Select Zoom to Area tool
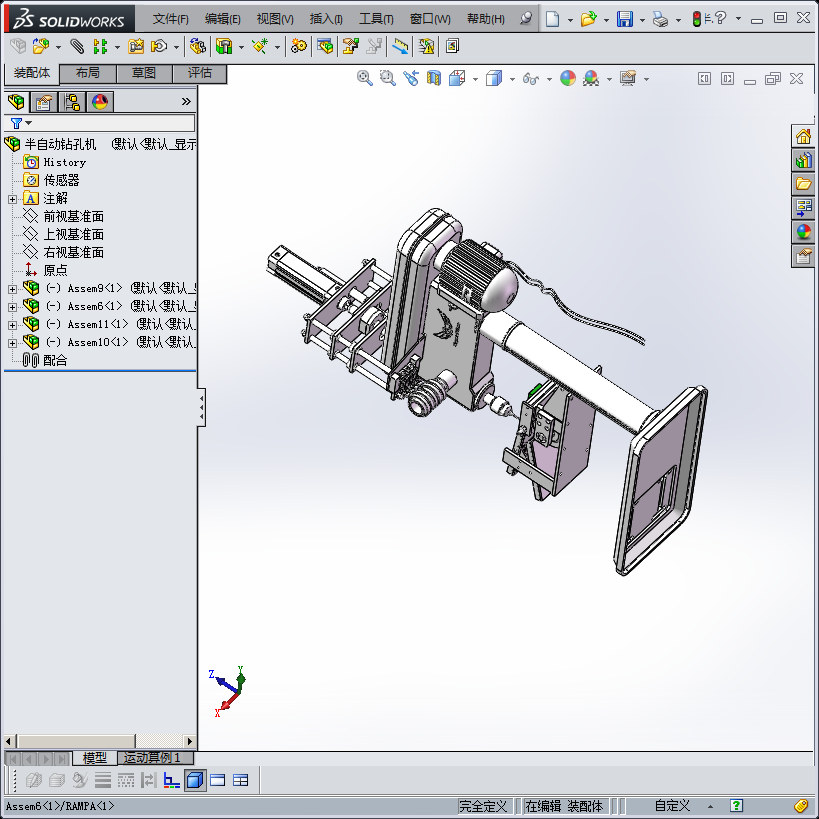 tap(388, 78)
